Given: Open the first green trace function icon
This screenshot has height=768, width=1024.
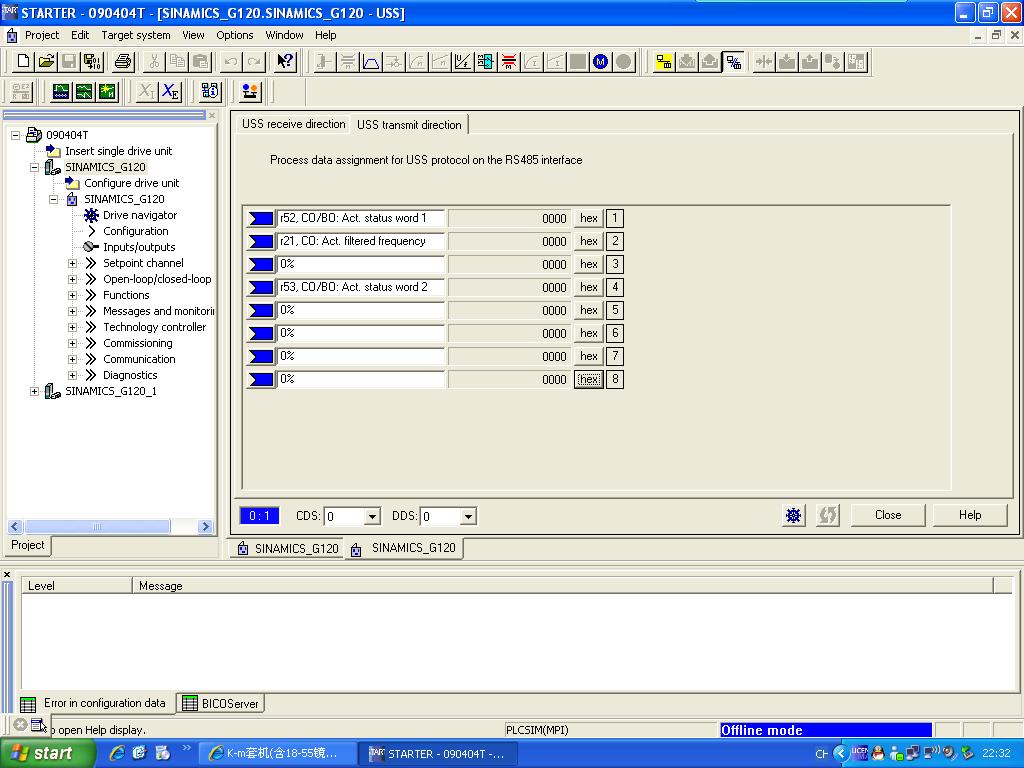Looking at the screenshot, I should pos(61,91).
